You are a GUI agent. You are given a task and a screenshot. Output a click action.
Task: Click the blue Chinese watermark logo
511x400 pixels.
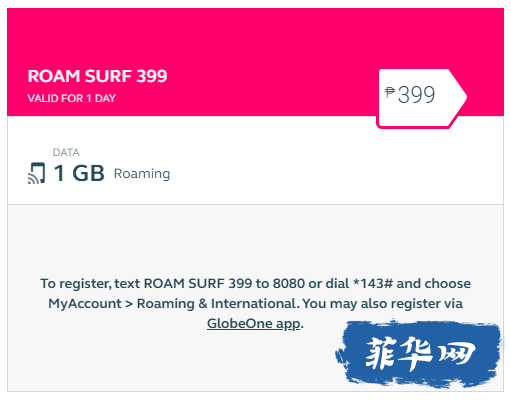(x=419, y=354)
